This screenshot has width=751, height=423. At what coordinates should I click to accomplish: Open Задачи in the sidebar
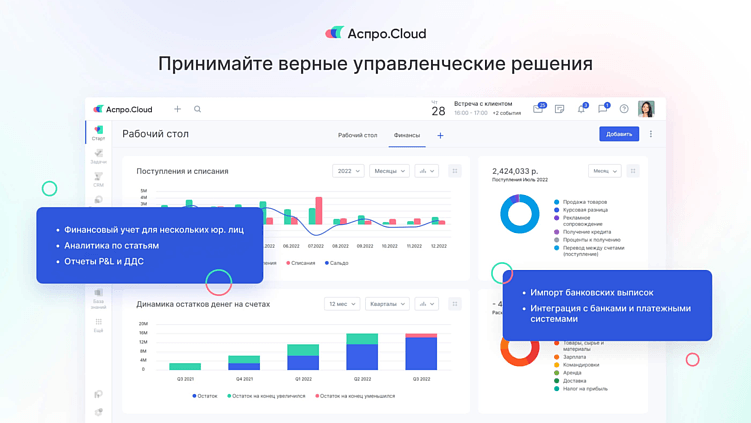click(x=99, y=156)
